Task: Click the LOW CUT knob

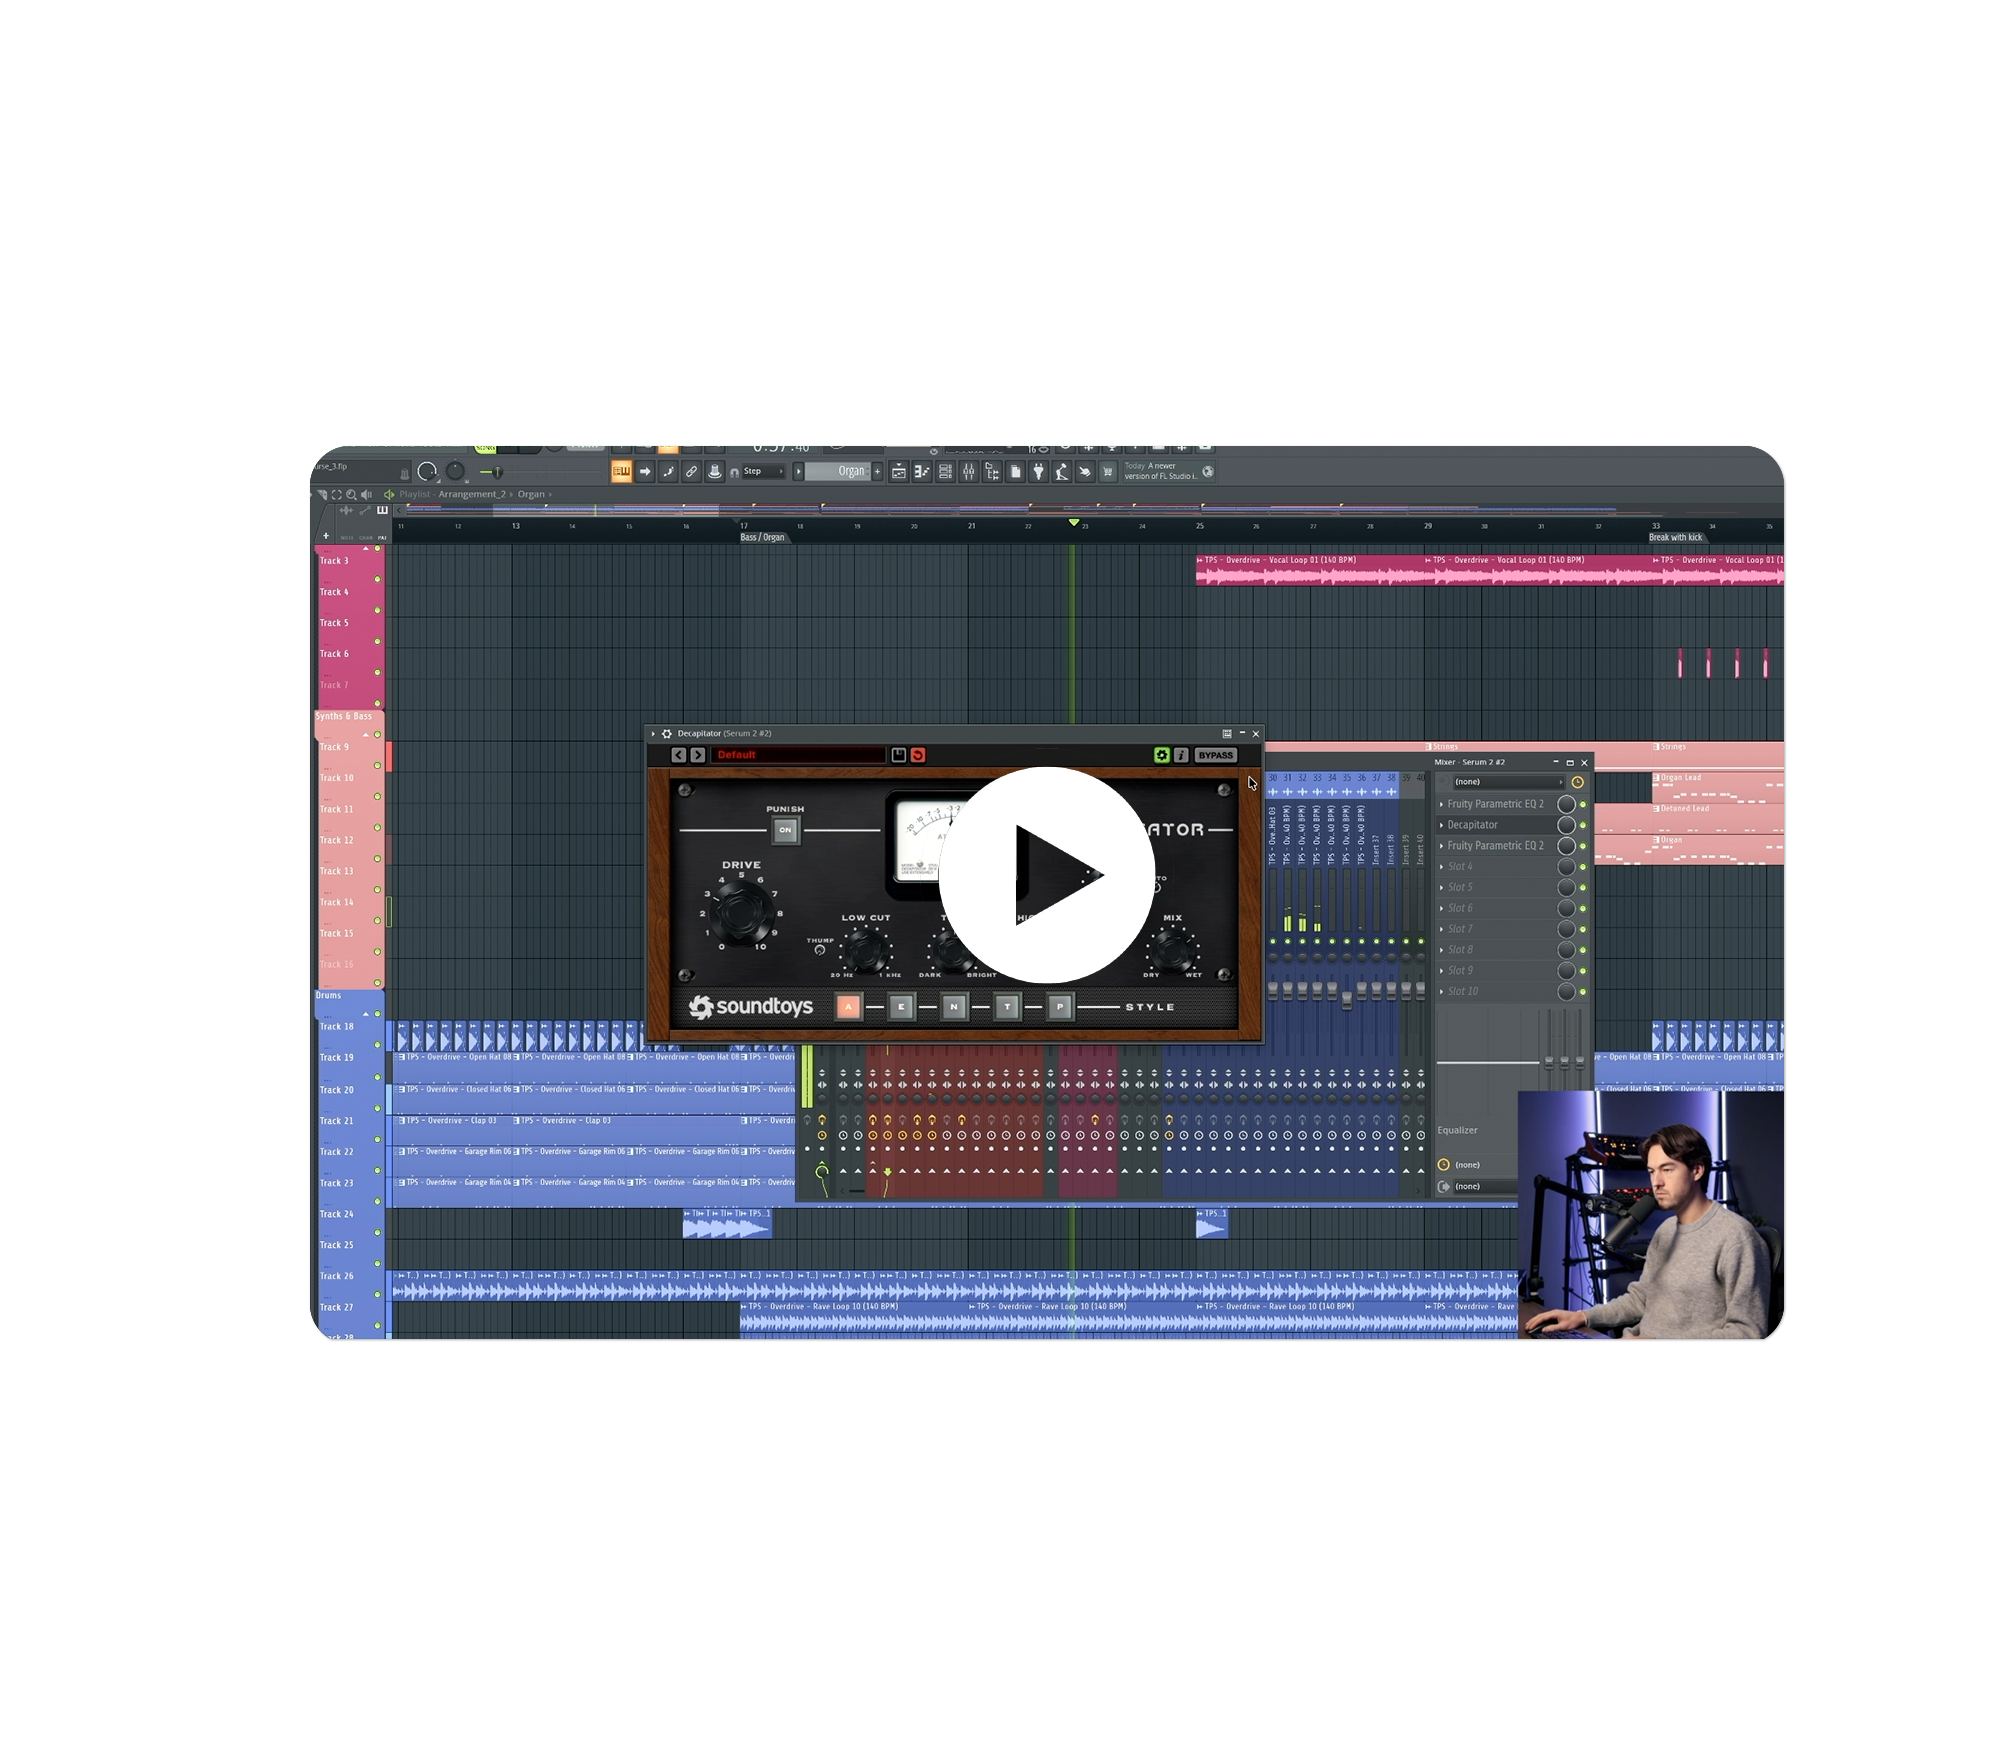Action: pyautogui.click(x=866, y=949)
